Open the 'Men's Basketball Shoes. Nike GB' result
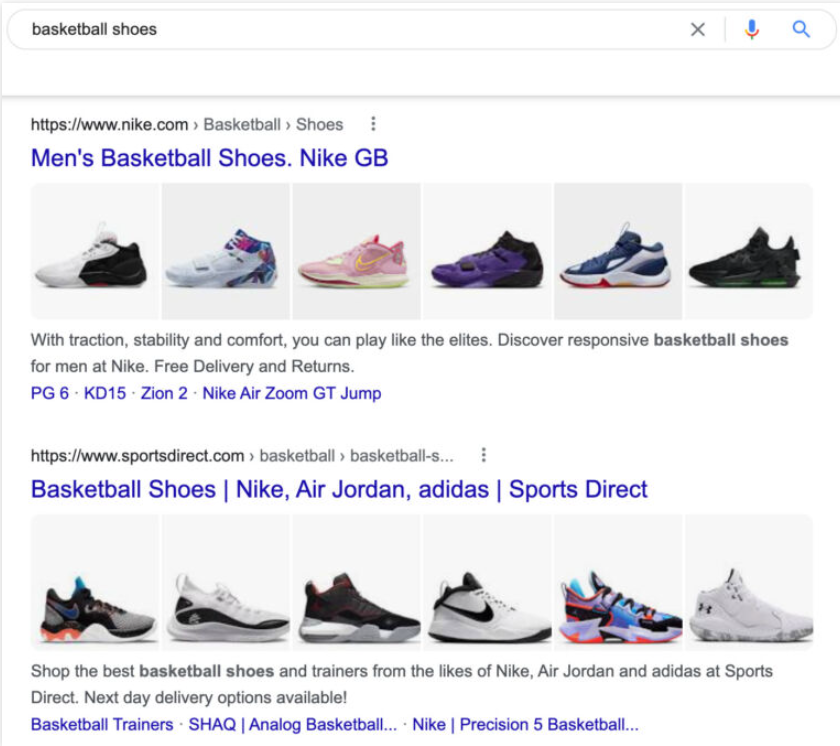The image size is (840, 746). [x=209, y=158]
